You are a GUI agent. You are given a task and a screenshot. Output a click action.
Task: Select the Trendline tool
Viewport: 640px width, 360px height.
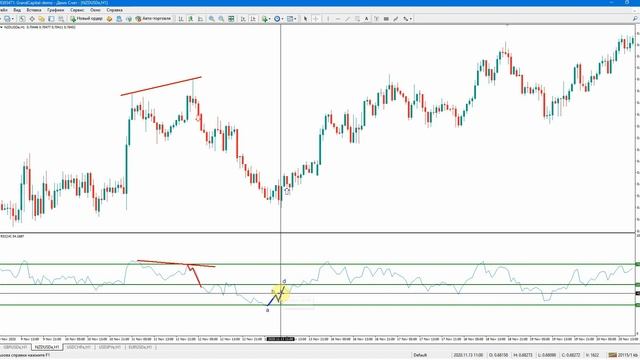(x=348, y=19)
